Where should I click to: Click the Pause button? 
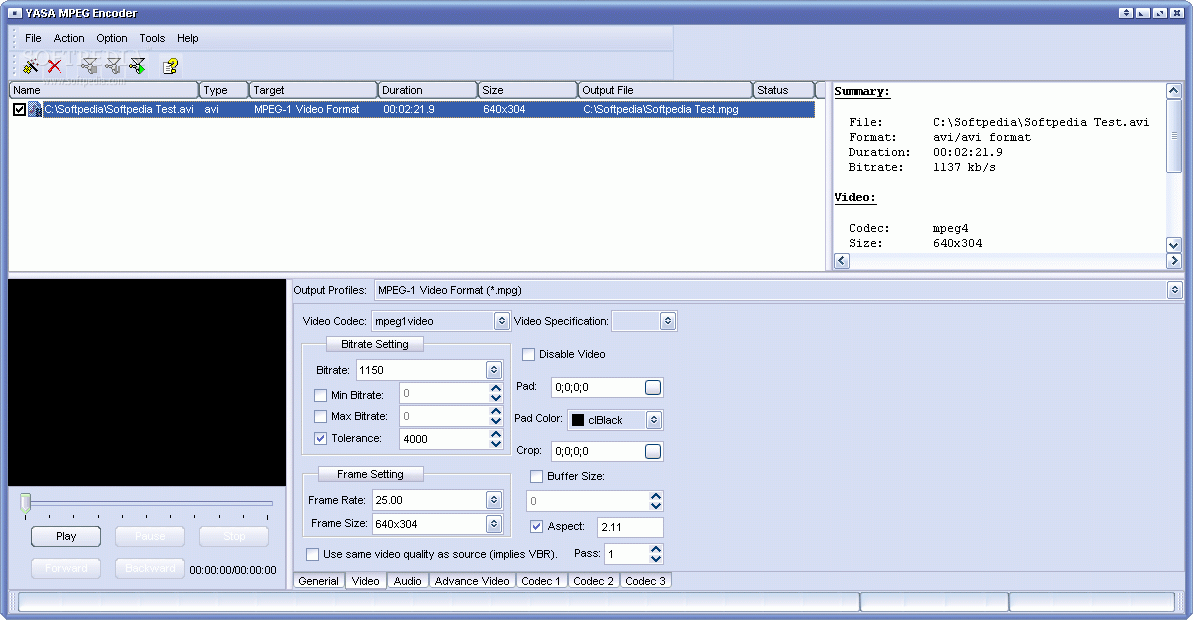point(150,536)
